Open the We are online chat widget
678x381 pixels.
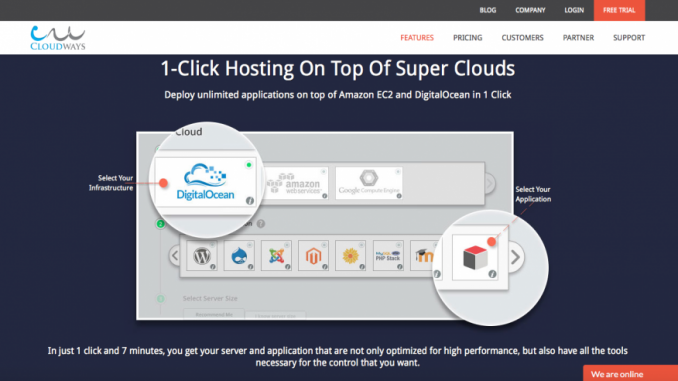coord(630,374)
